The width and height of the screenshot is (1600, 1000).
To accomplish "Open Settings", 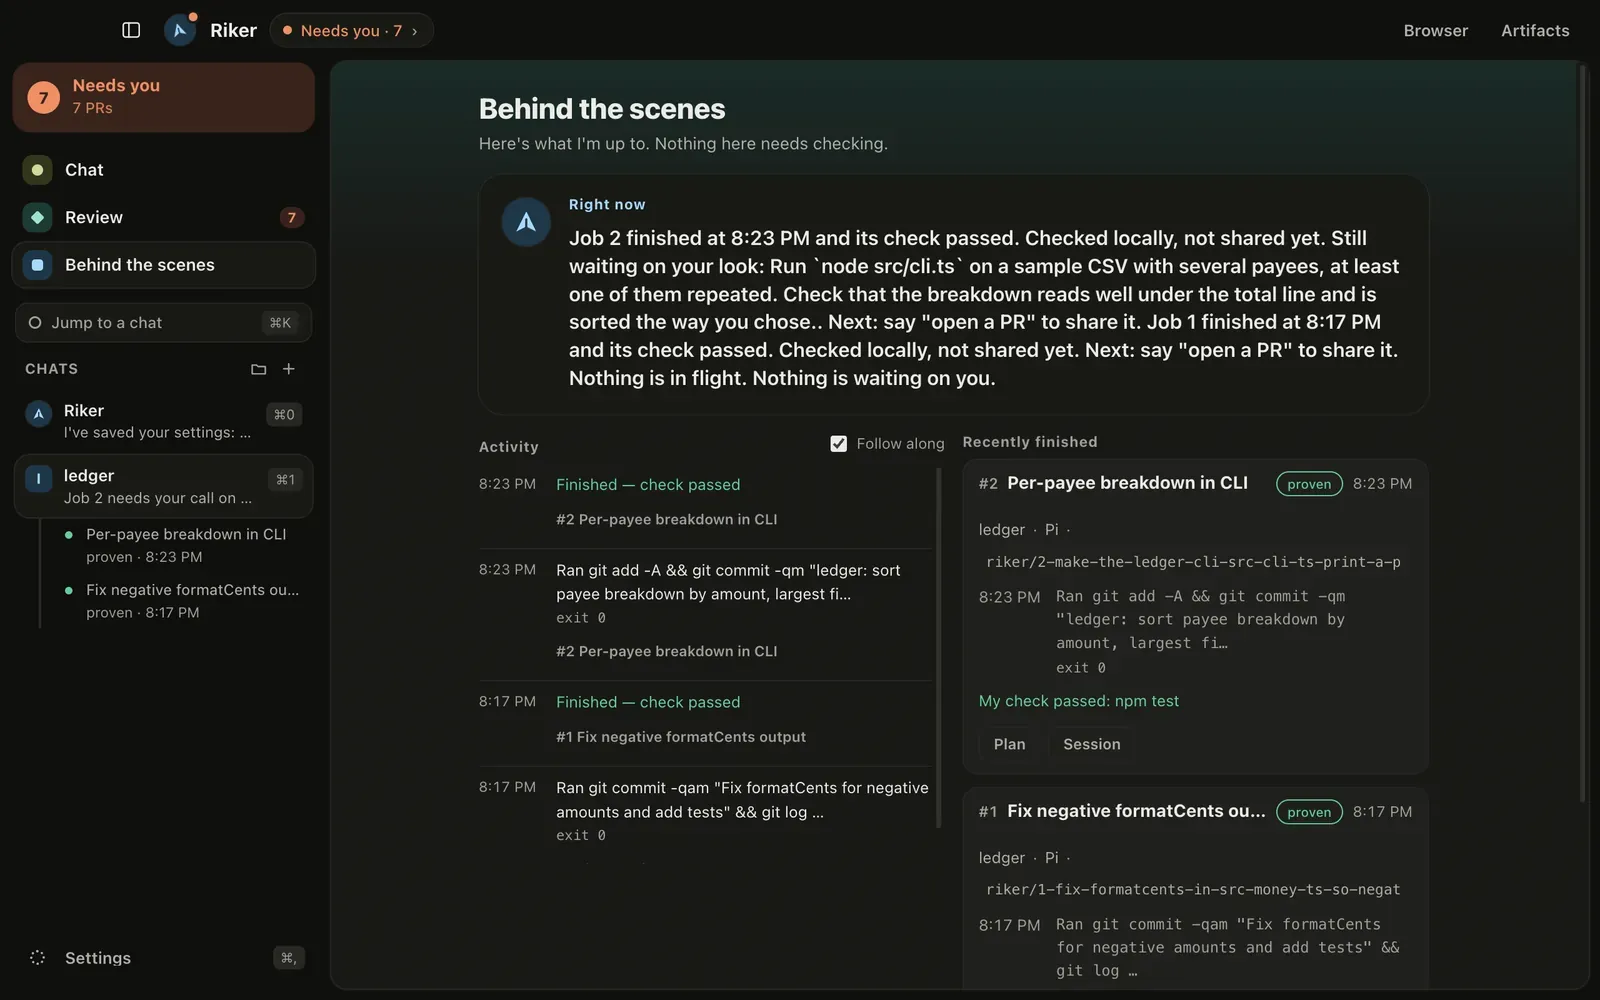I will point(164,958).
